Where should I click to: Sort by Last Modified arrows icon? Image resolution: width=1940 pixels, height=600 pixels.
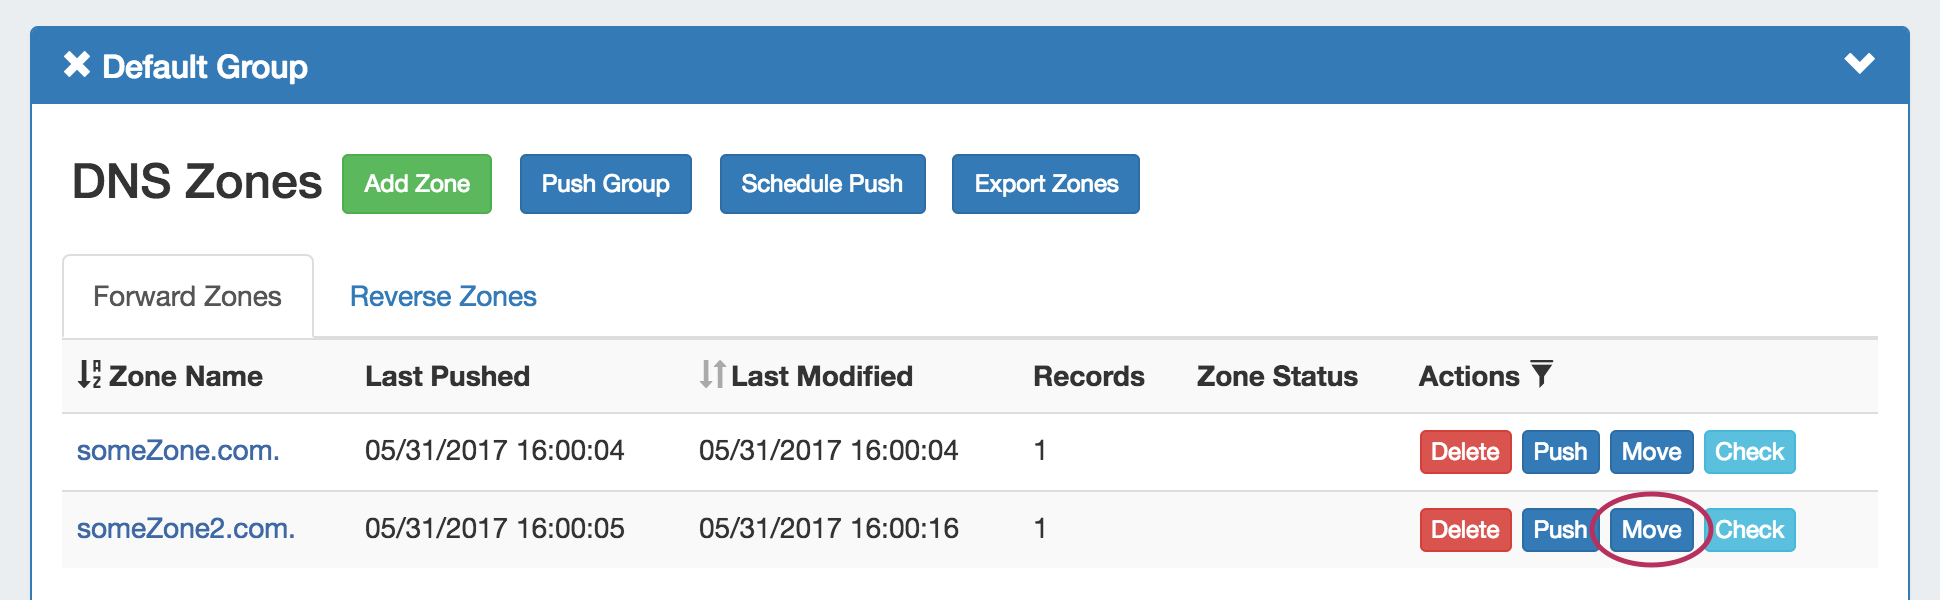[x=712, y=375]
